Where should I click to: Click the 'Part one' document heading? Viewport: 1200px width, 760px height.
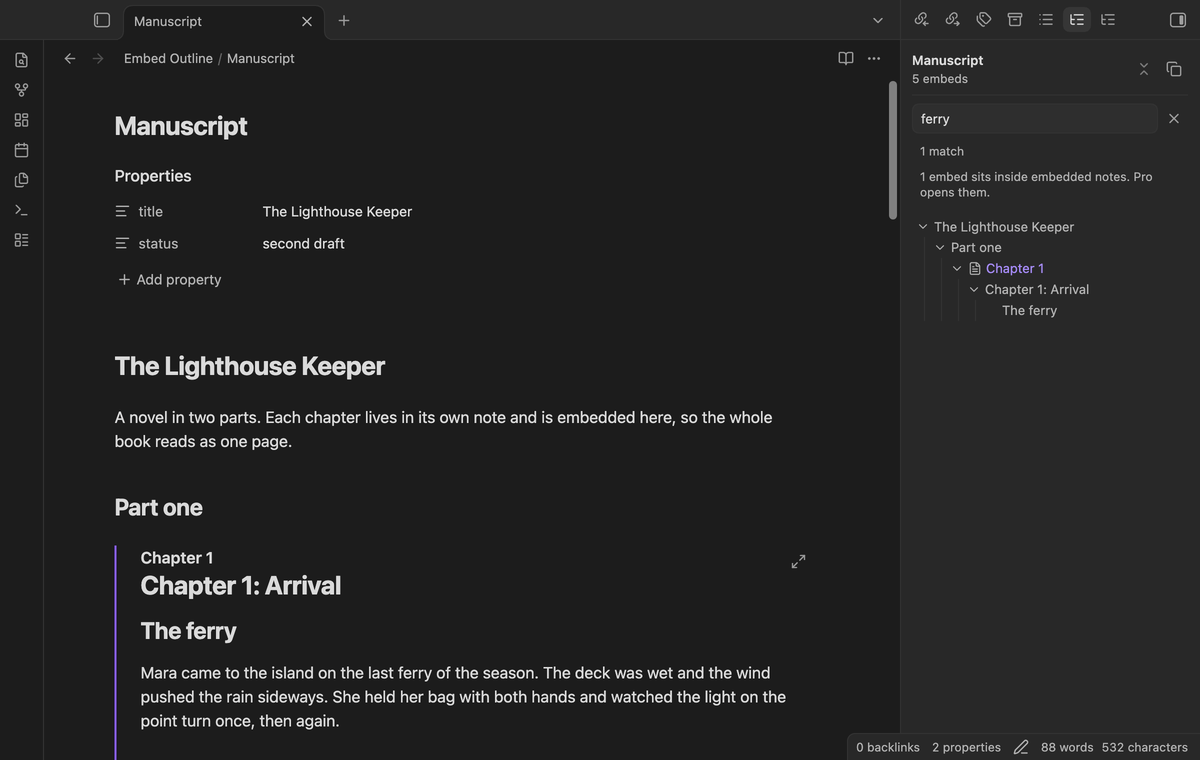coord(159,508)
